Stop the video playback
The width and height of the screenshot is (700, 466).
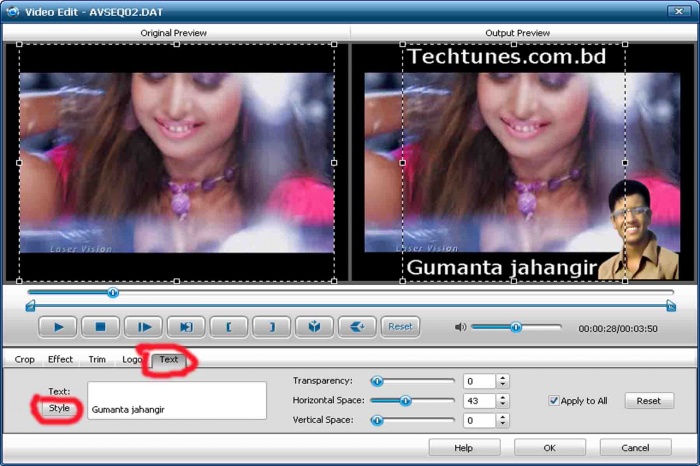pyautogui.click(x=100, y=327)
